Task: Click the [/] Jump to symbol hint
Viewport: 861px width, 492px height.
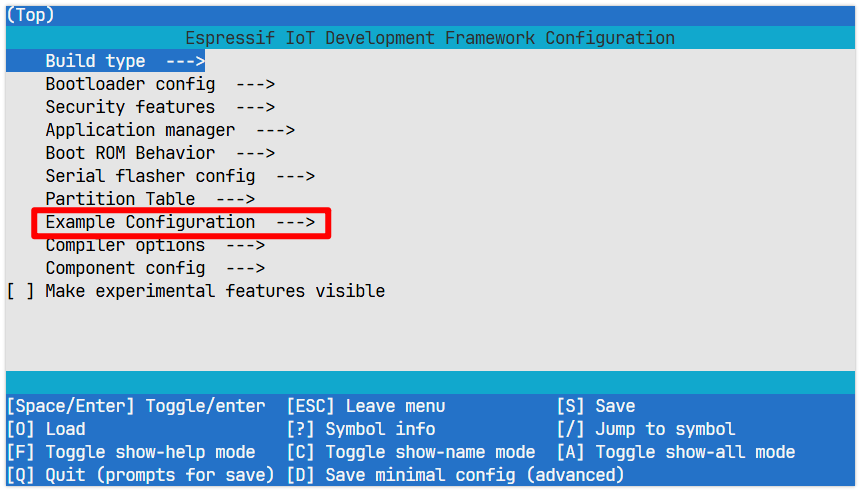Action: [x=646, y=429]
